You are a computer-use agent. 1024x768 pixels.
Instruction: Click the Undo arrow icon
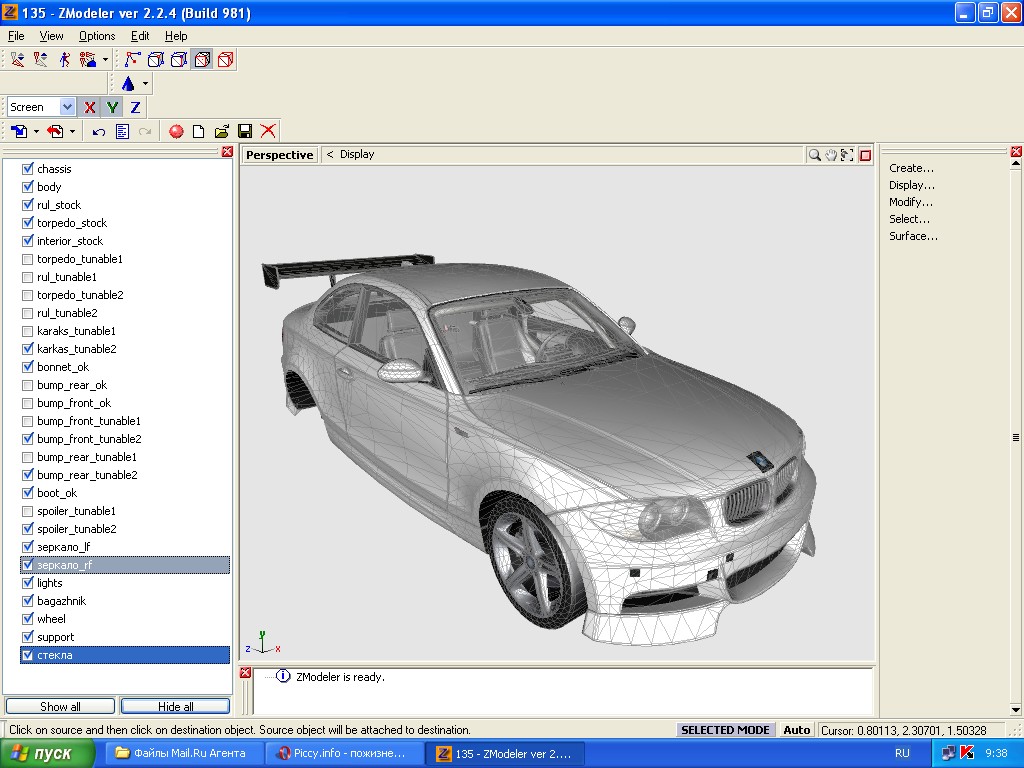tap(99, 131)
